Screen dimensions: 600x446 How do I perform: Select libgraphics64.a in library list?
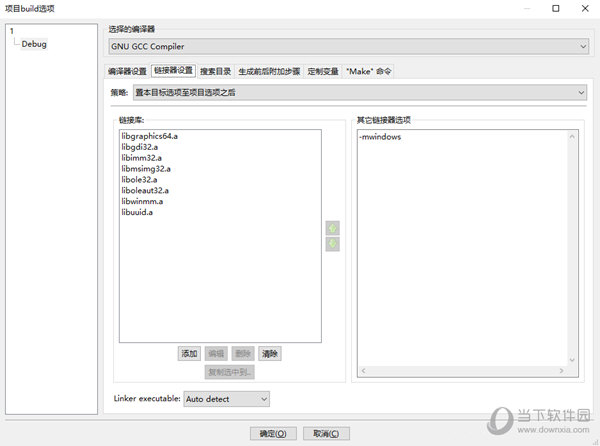[x=149, y=136]
